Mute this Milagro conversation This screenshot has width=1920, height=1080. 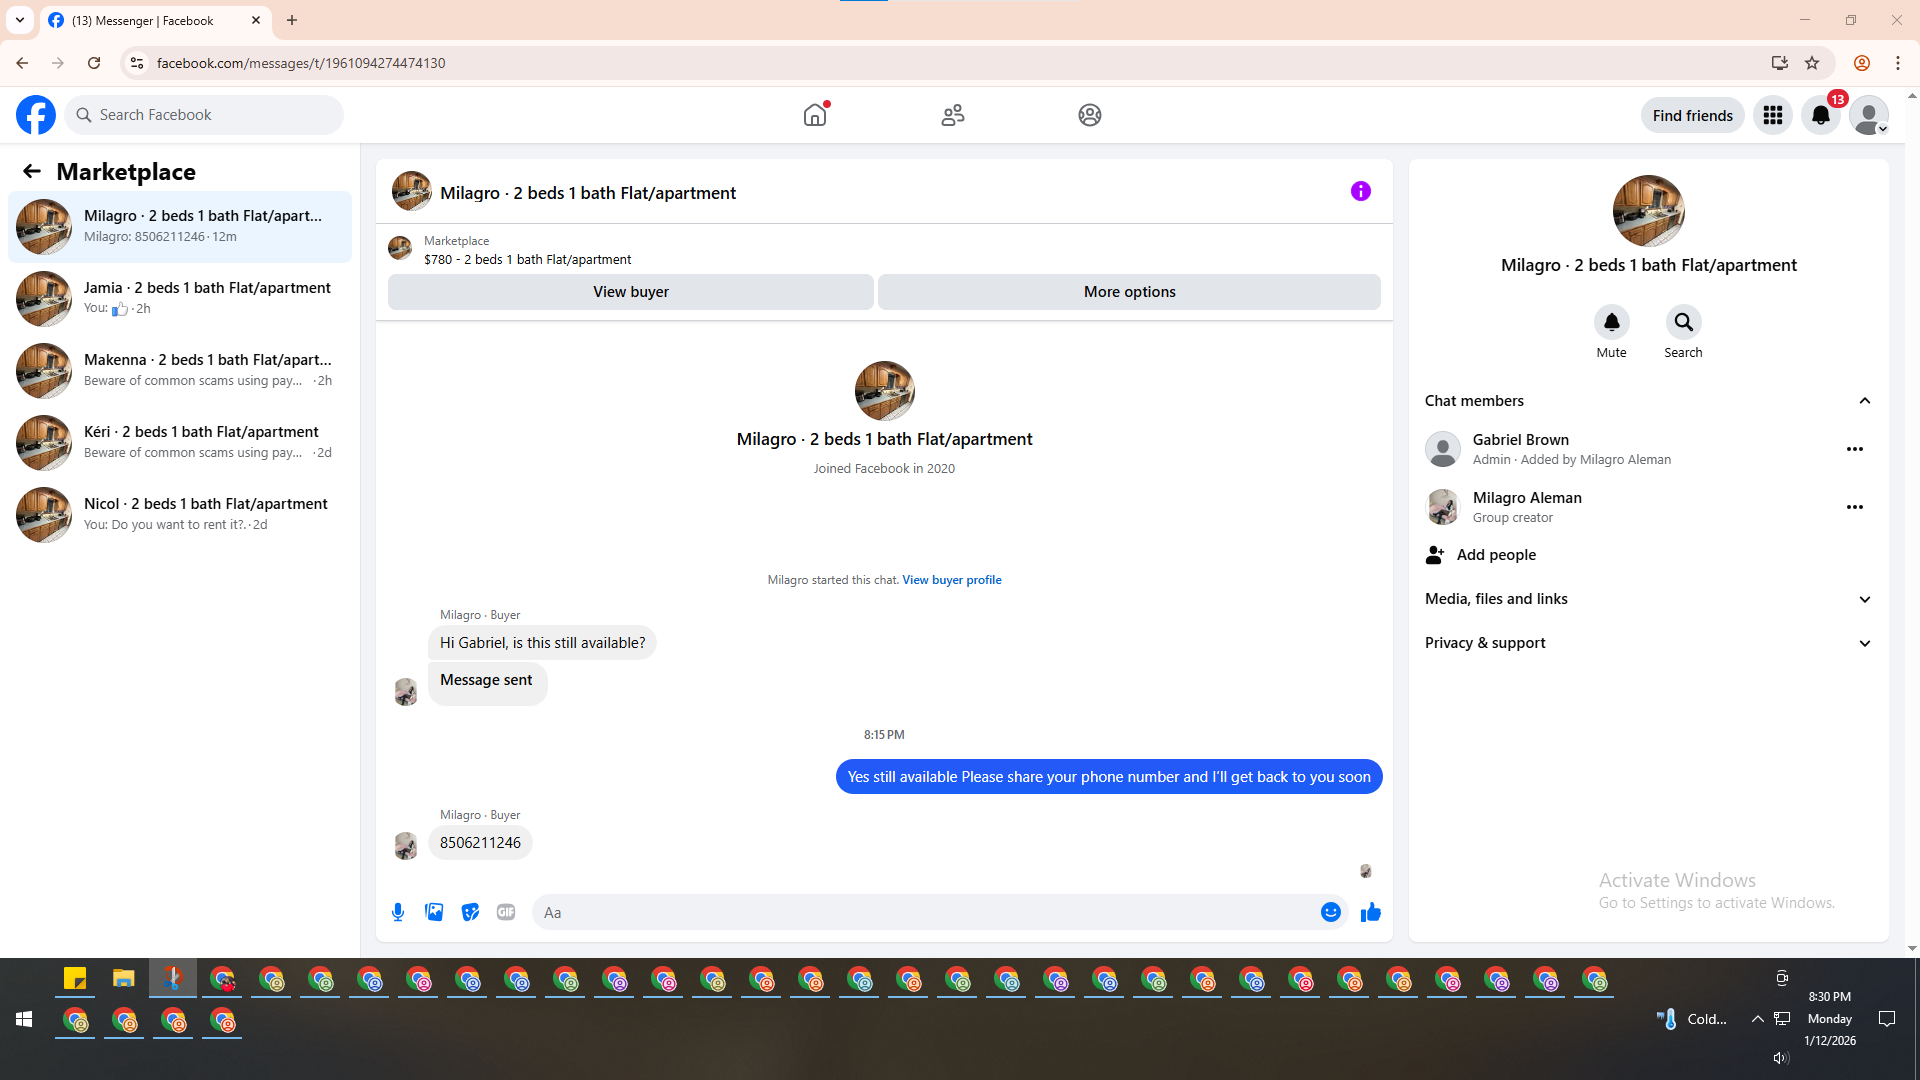(1611, 322)
